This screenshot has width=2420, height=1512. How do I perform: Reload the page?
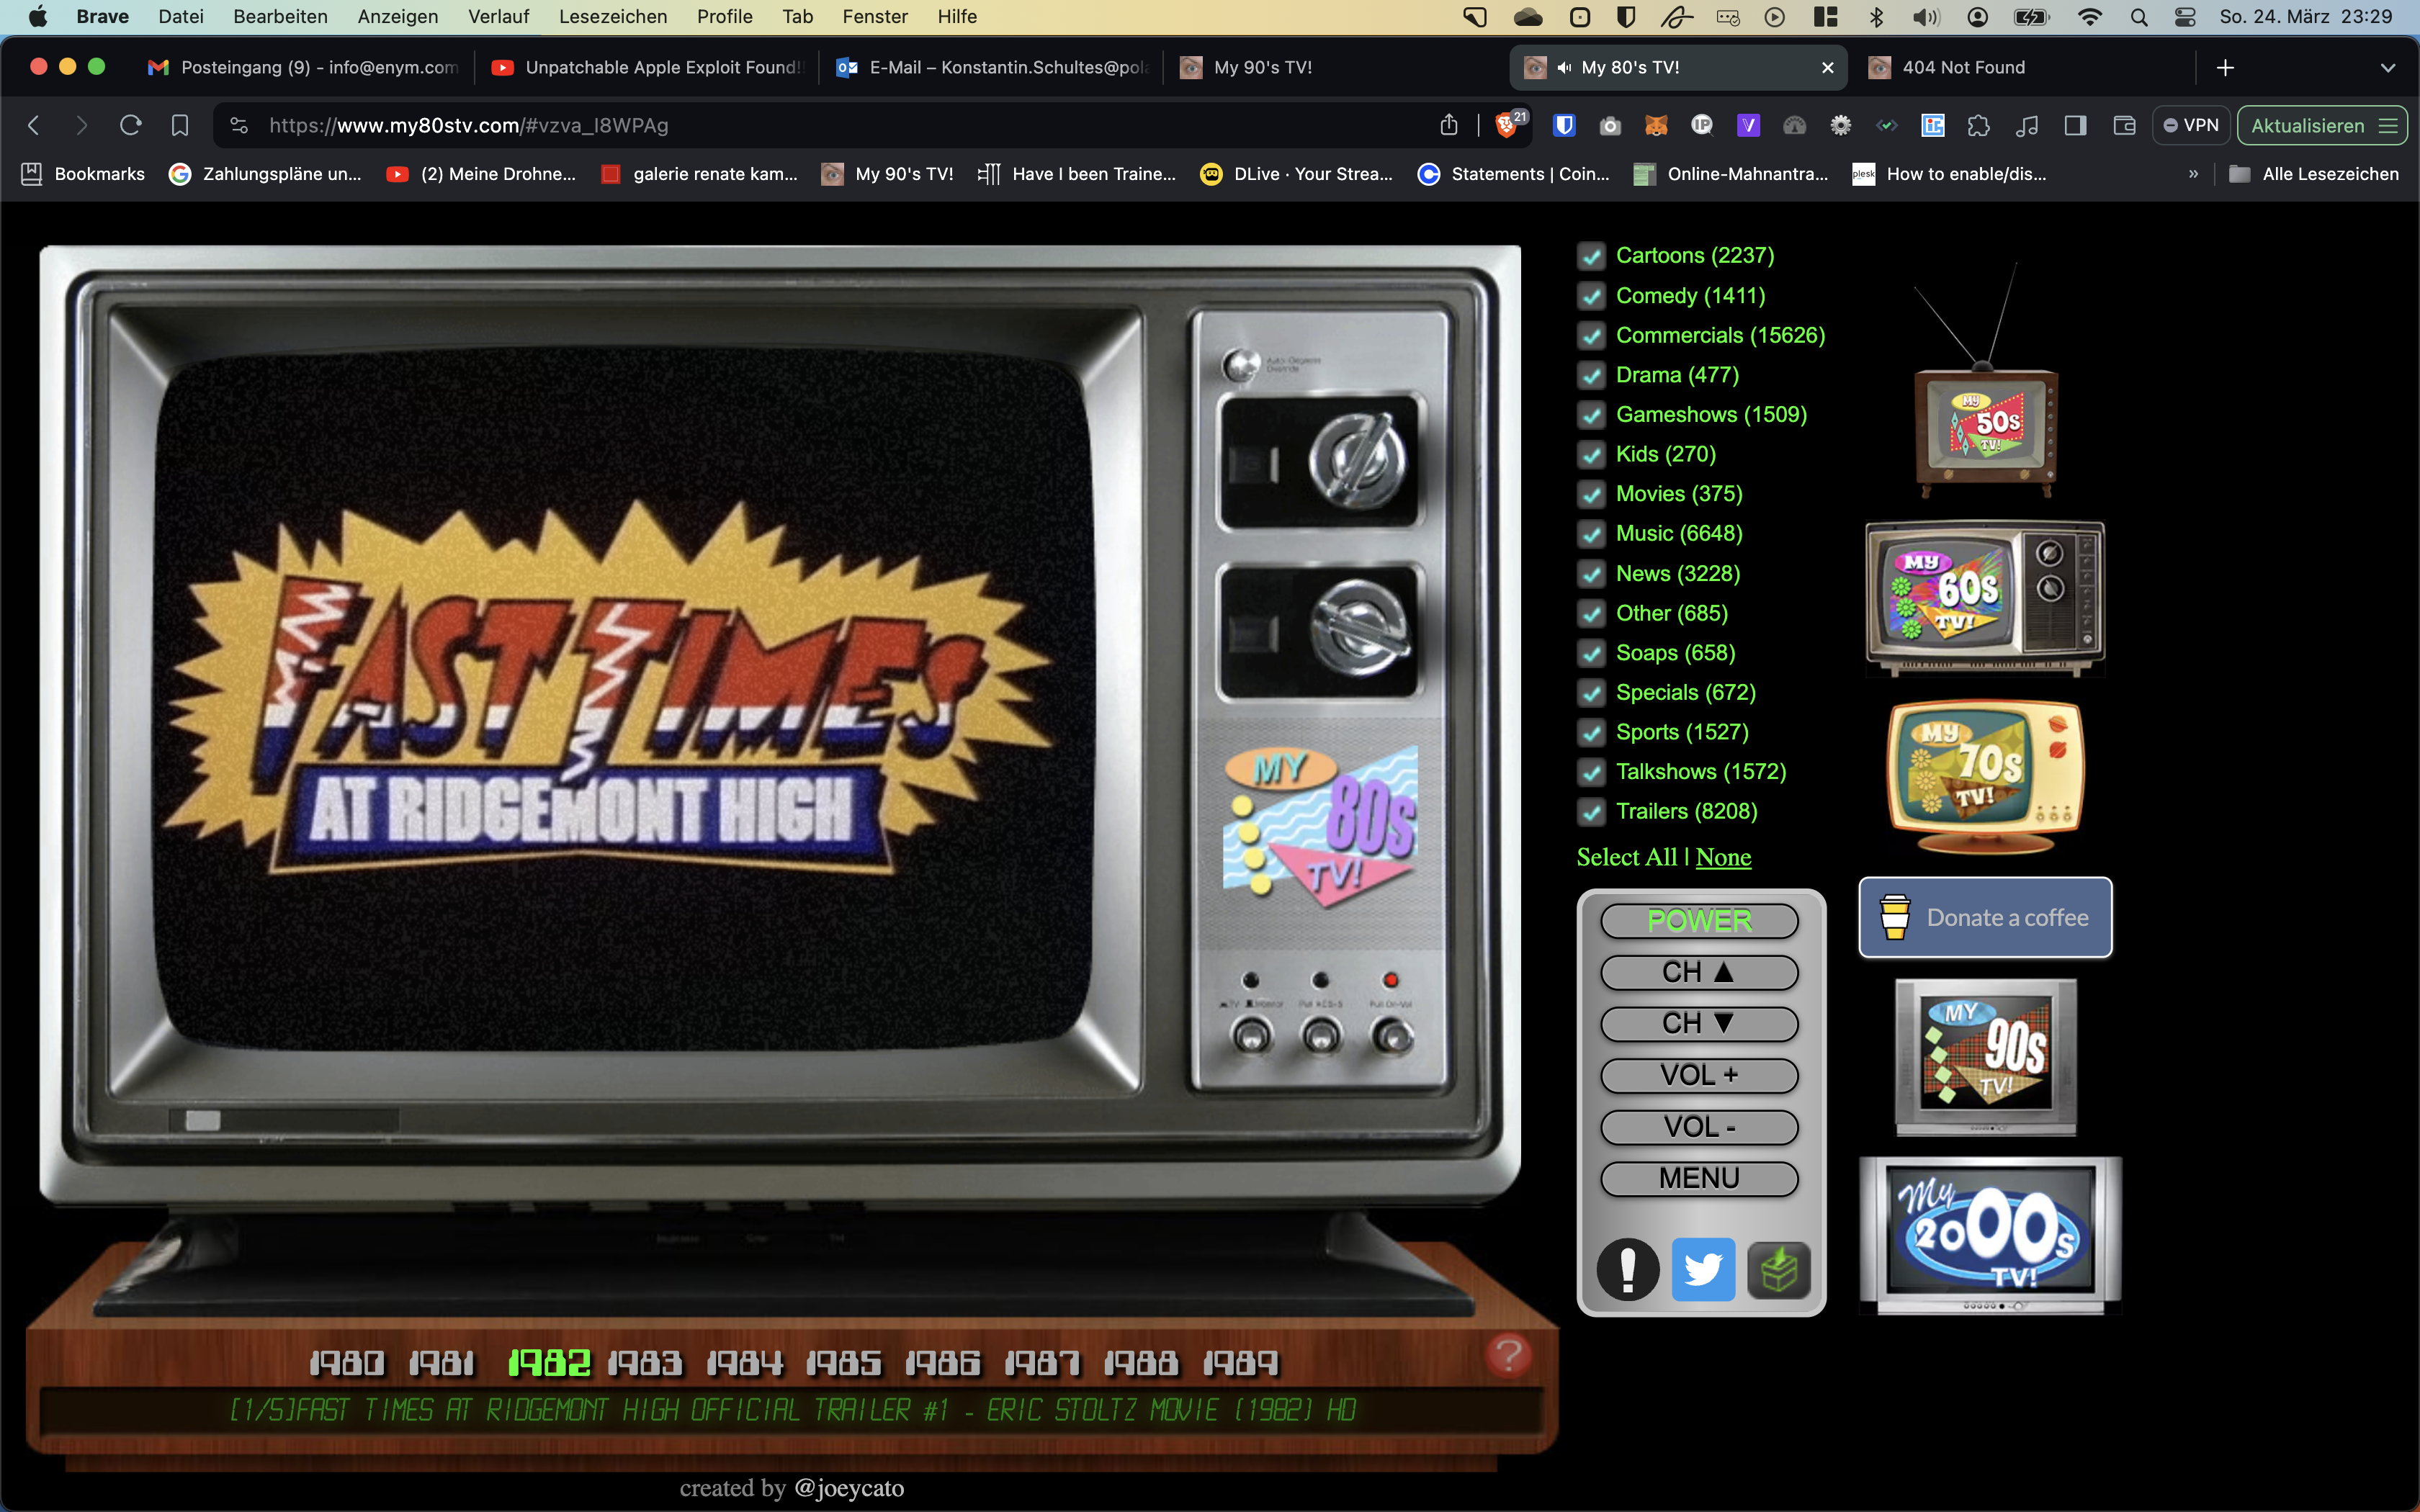tap(131, 125)
